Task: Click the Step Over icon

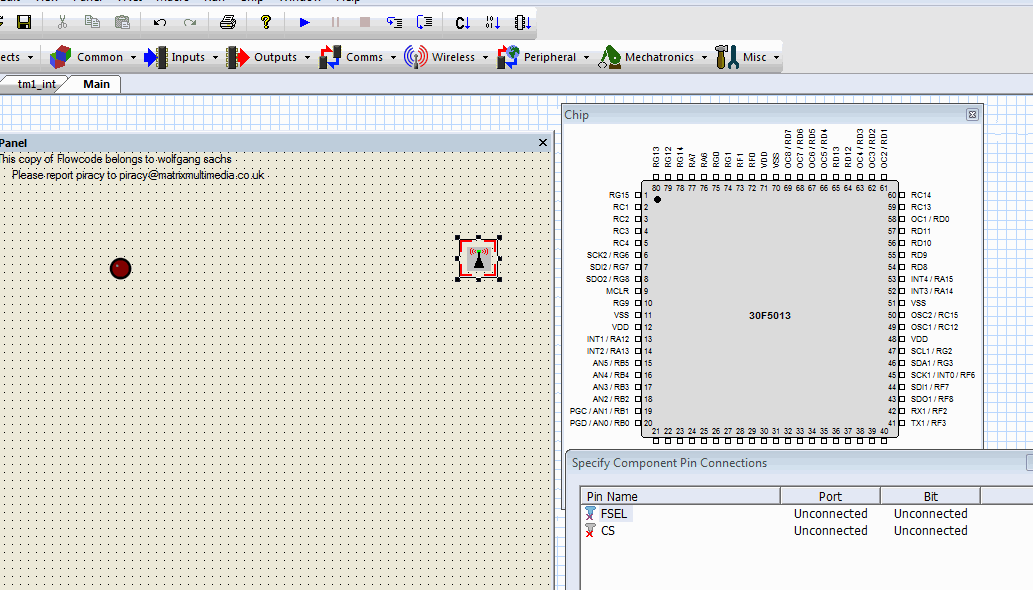Action: 425,22
